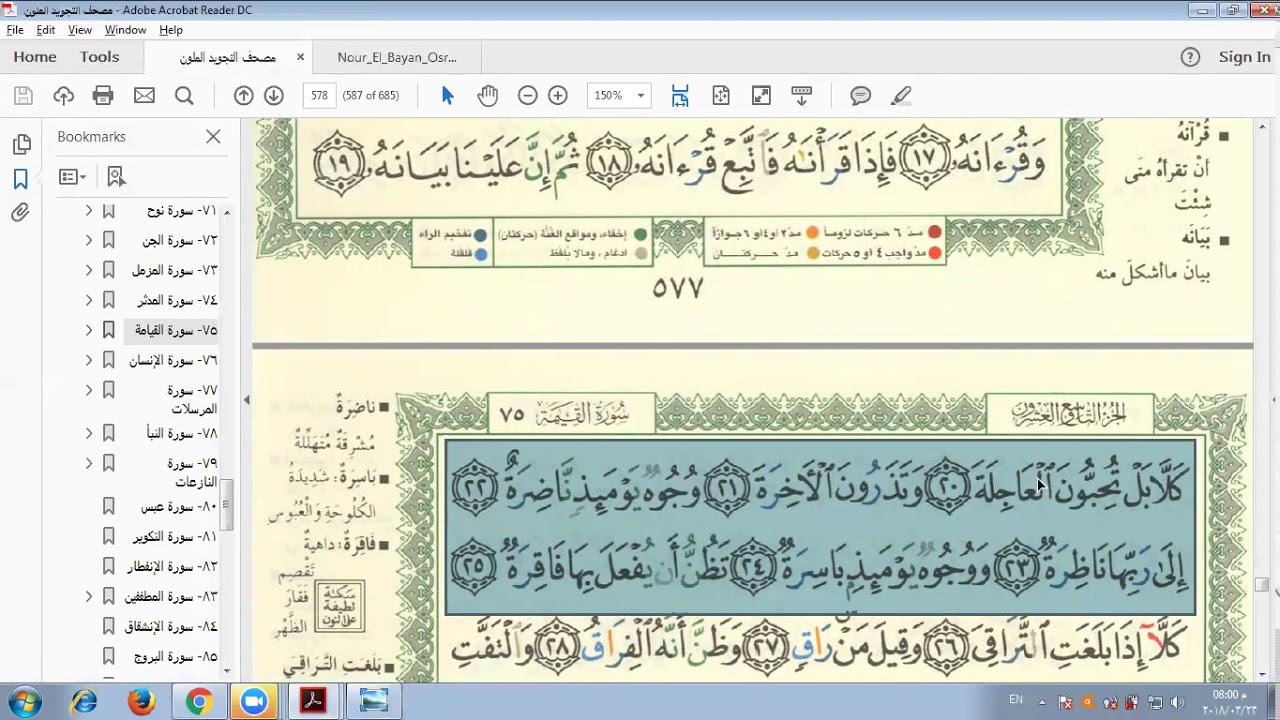Expand bookmark ٨٣- سورة المطففين
The image size is (1280, 720).
(89, 596)
